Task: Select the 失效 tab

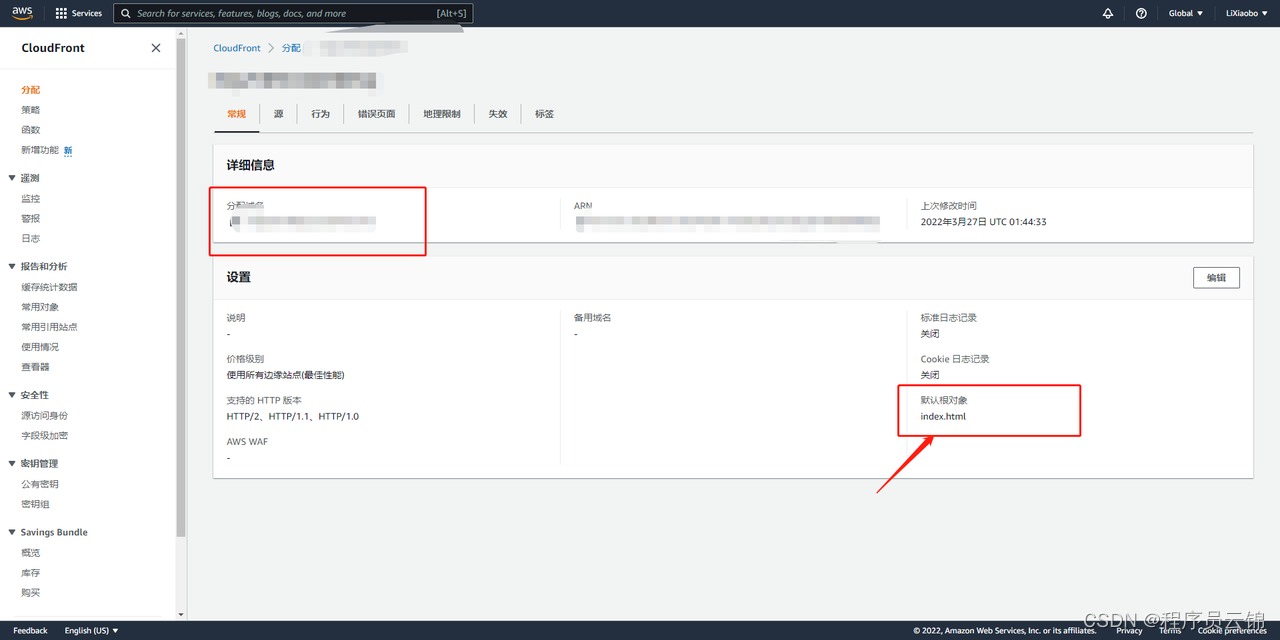Action: [x=498, y=114]
